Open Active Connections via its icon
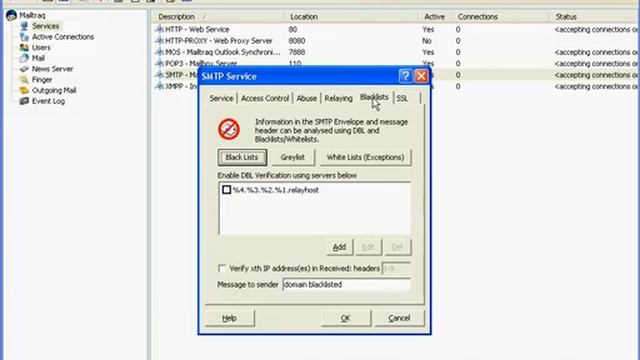Image resolution: width=640 pixels, height=360 pixels. [24, 37]
